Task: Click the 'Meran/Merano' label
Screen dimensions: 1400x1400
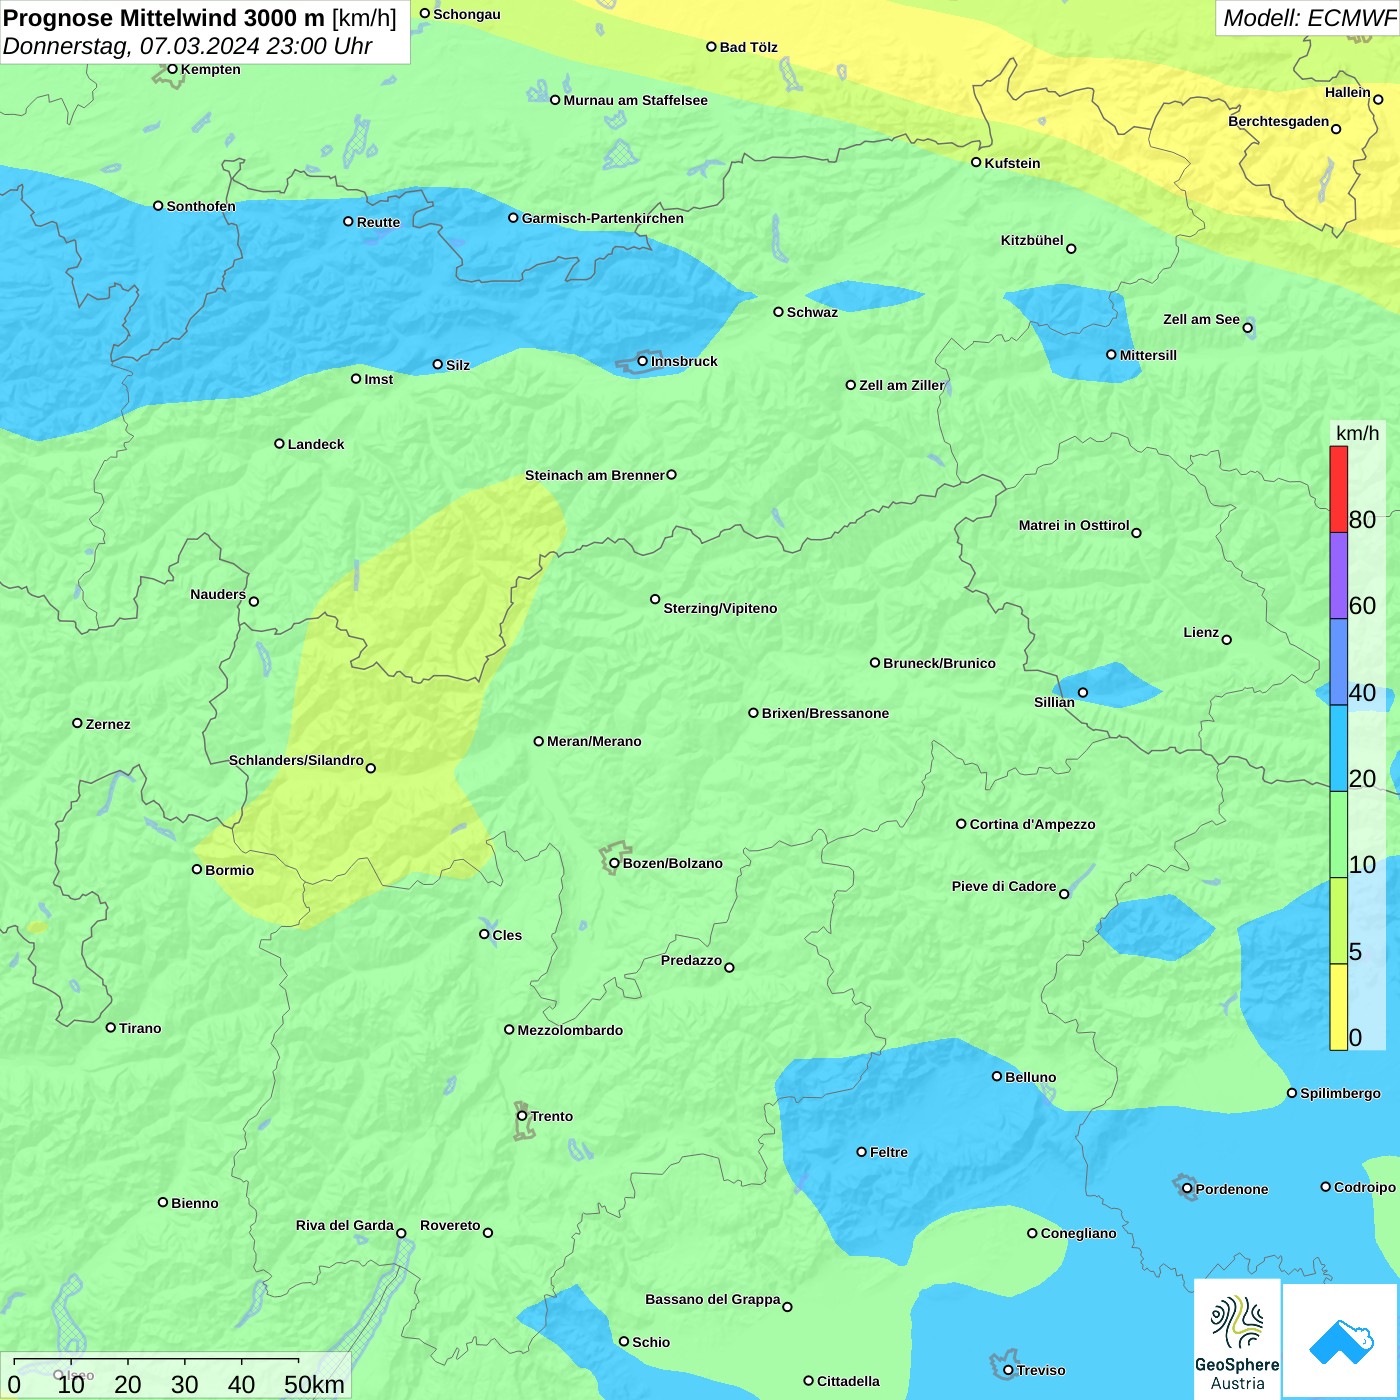Action: point(594,741)
